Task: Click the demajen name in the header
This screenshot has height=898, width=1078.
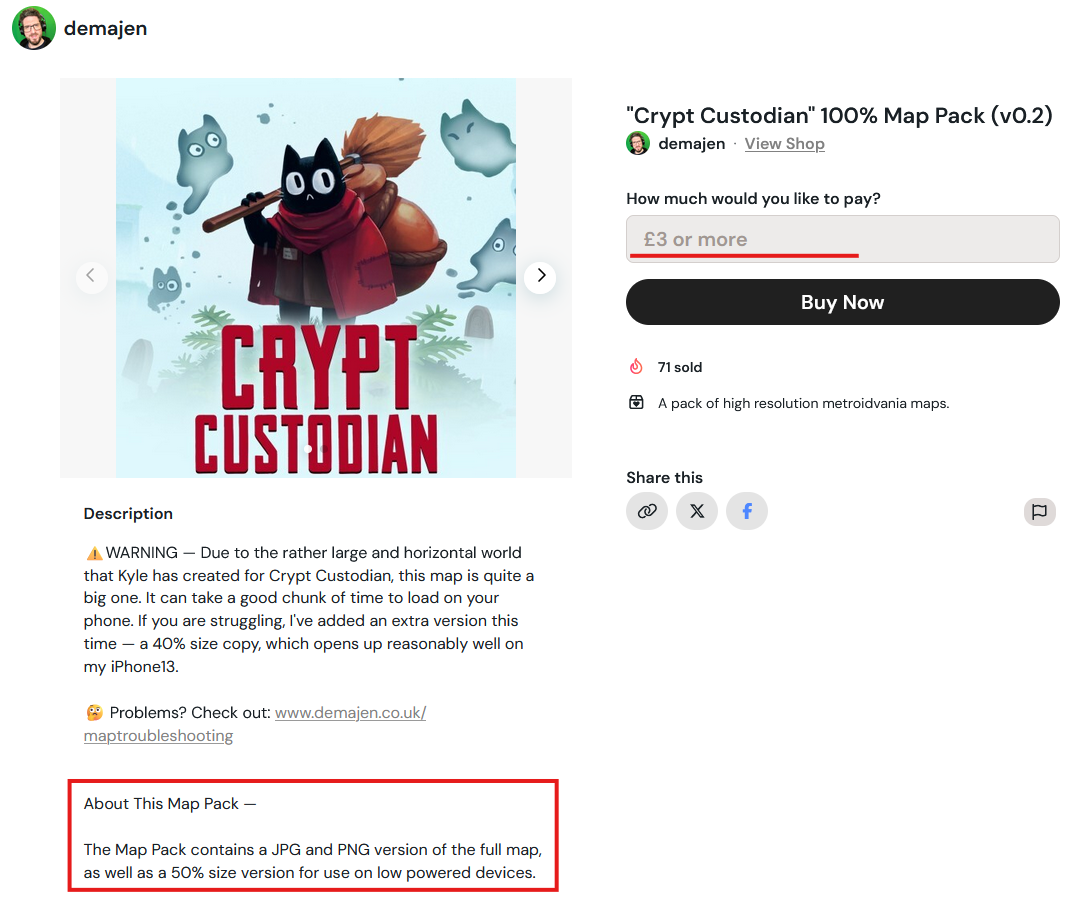Action: 105,28
